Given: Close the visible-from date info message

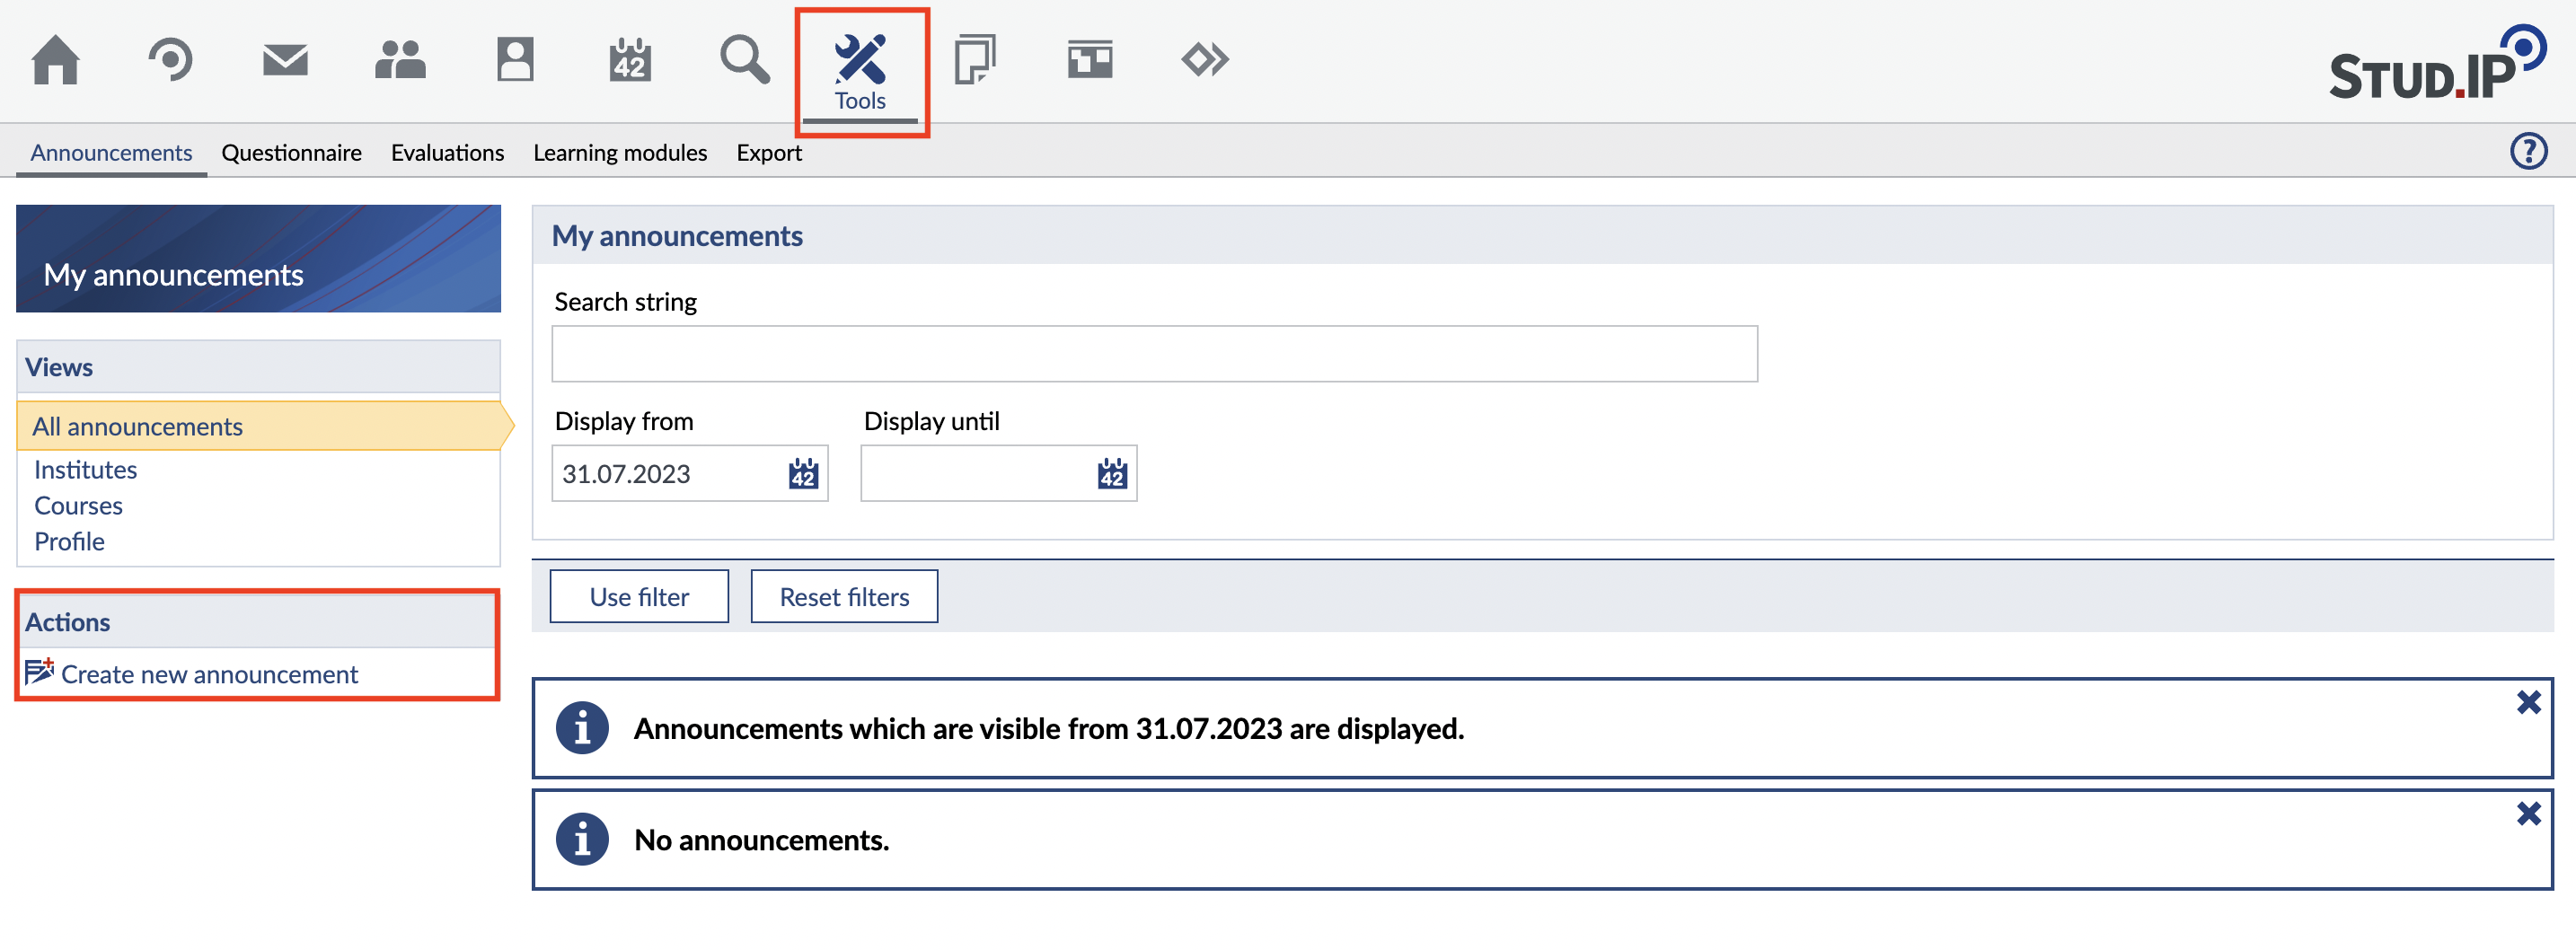Looking at the screenshot, I should (2528, 703).
